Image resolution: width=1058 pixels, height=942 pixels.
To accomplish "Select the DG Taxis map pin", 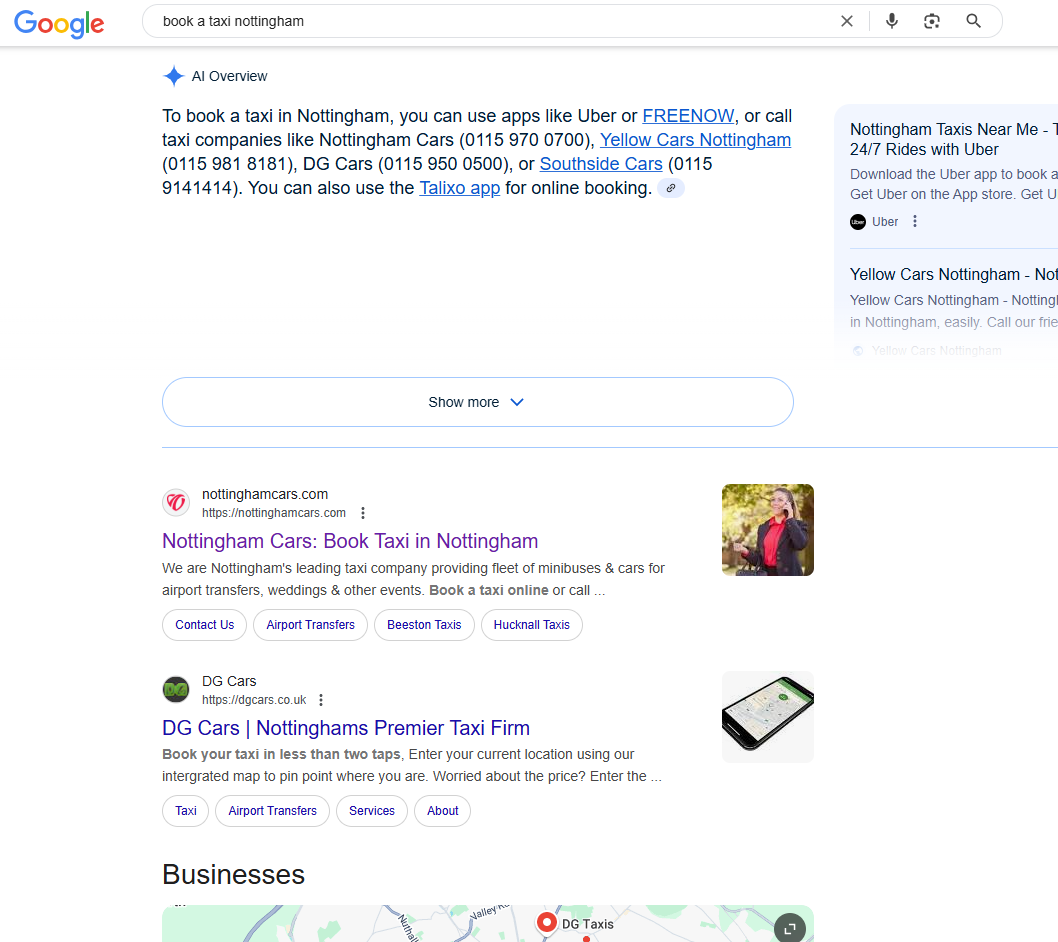I will (x=547, y=922).
